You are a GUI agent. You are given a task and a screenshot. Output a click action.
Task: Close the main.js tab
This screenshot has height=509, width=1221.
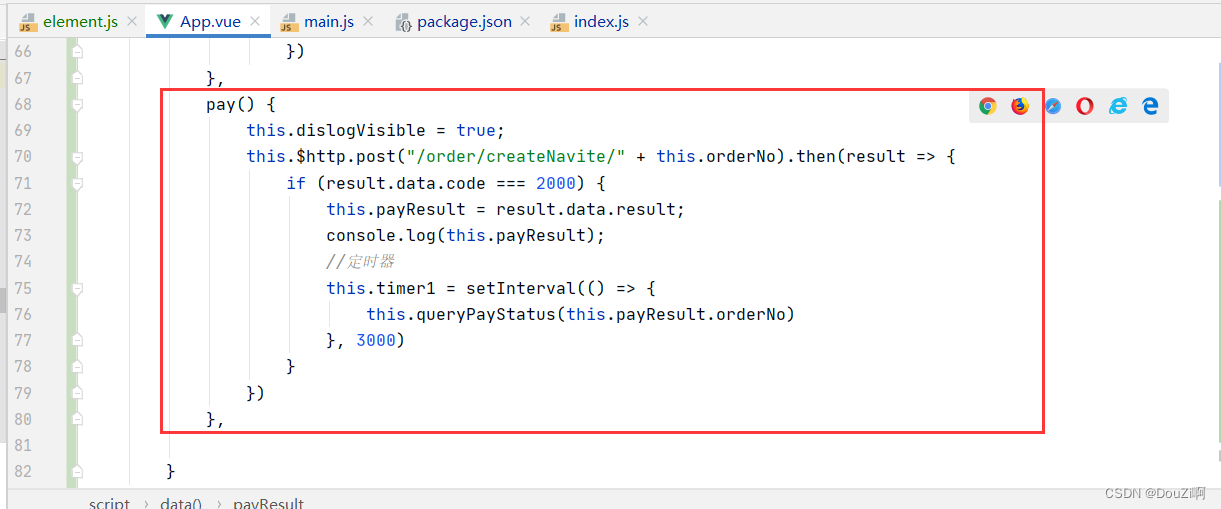point(368,21)
